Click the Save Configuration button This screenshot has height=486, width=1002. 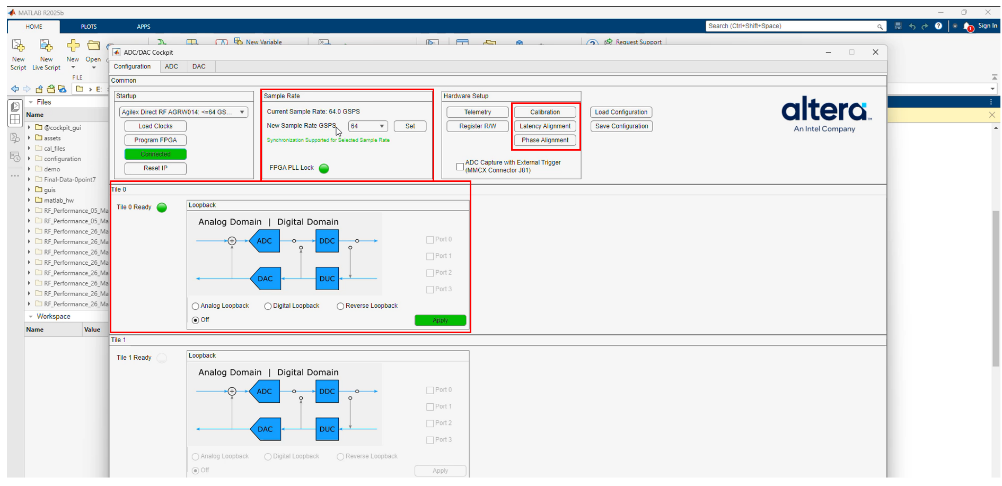click(621, 126)
